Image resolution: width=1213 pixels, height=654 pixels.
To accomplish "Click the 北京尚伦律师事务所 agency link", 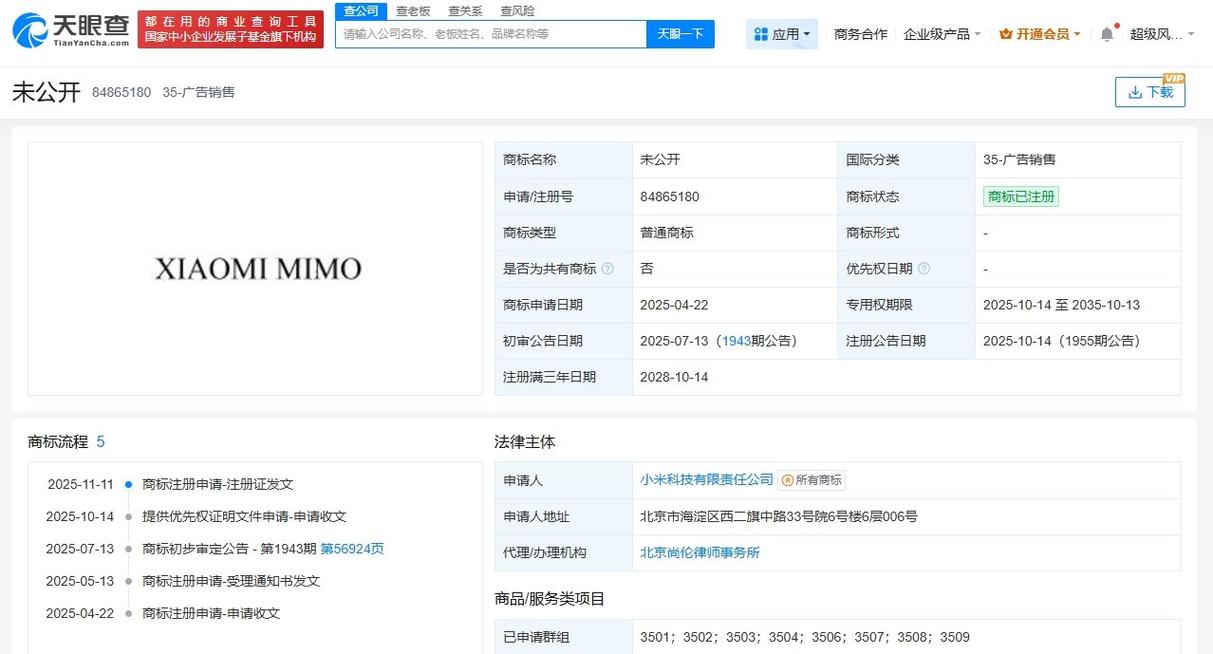I will click(x=699, y=552).
